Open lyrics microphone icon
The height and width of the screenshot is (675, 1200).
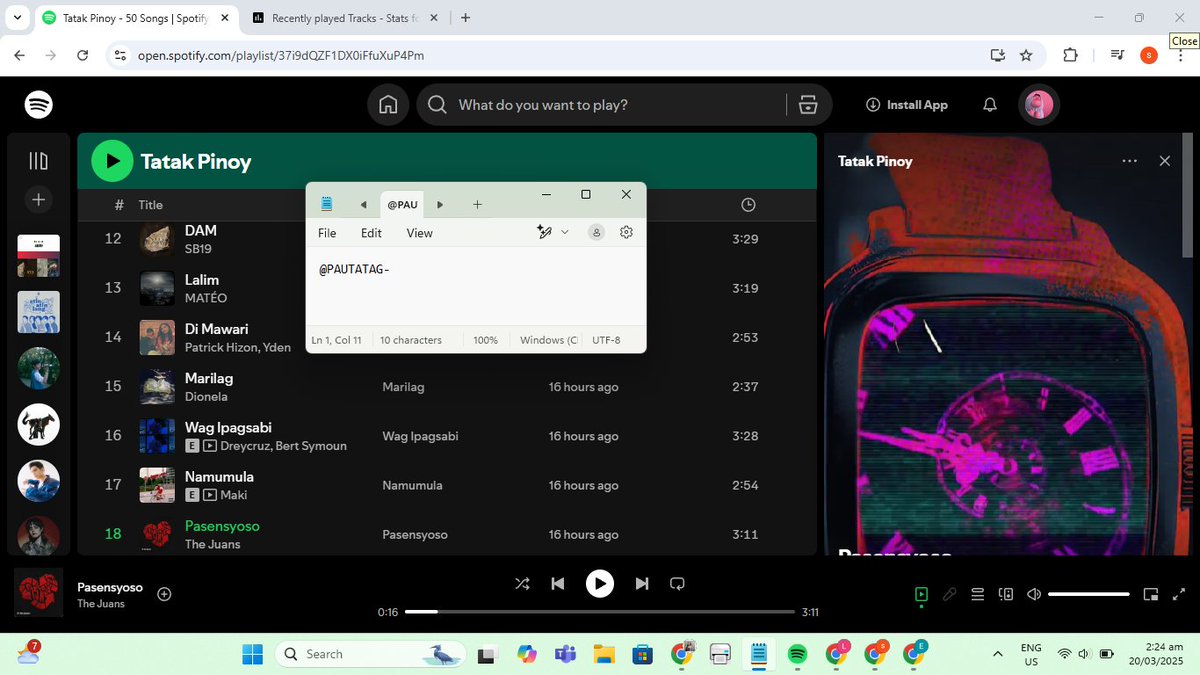(950, 594)
